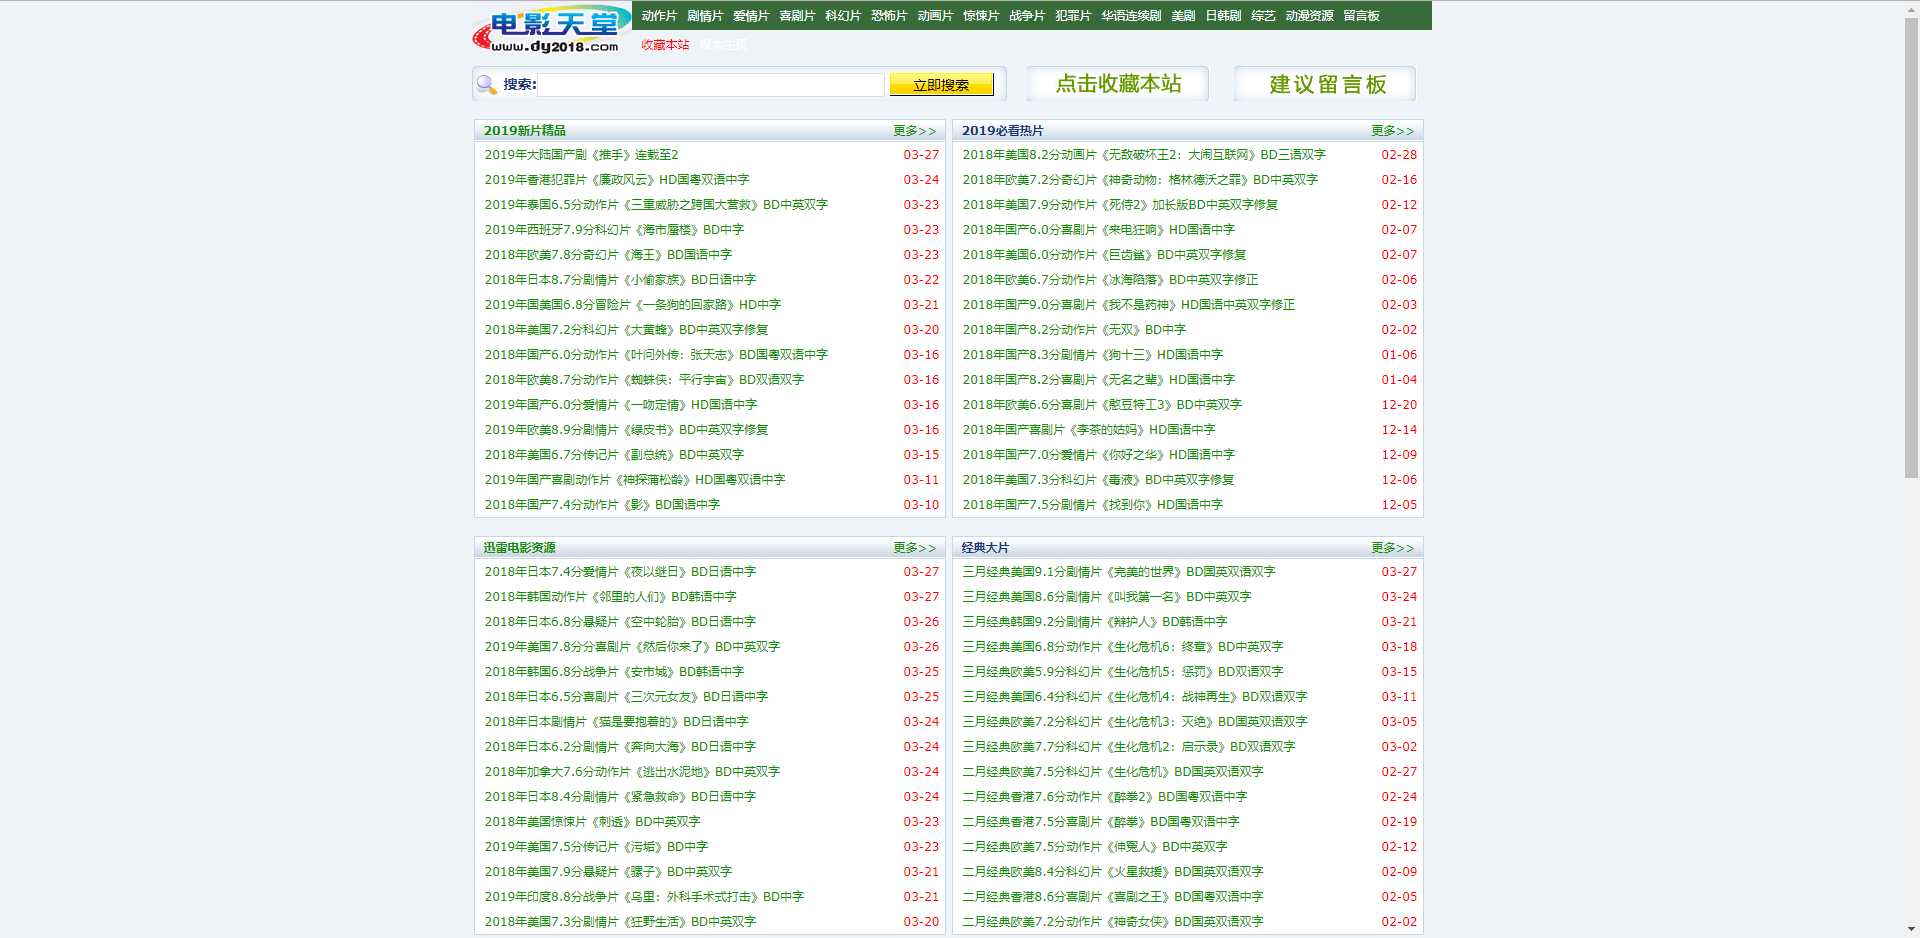Click 更多>> in the 2019新片精品 header
Viewport: 1920px width, 938px height.
914,131
